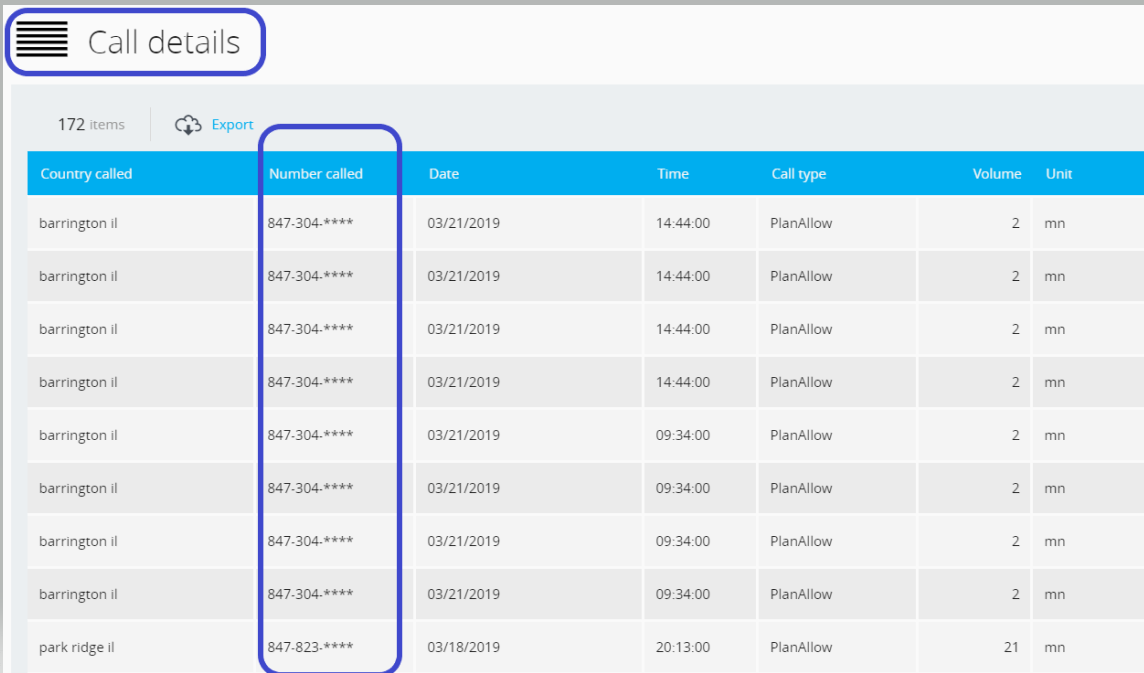
Task: Sort by Call type column header
Action: coord(798,174)
